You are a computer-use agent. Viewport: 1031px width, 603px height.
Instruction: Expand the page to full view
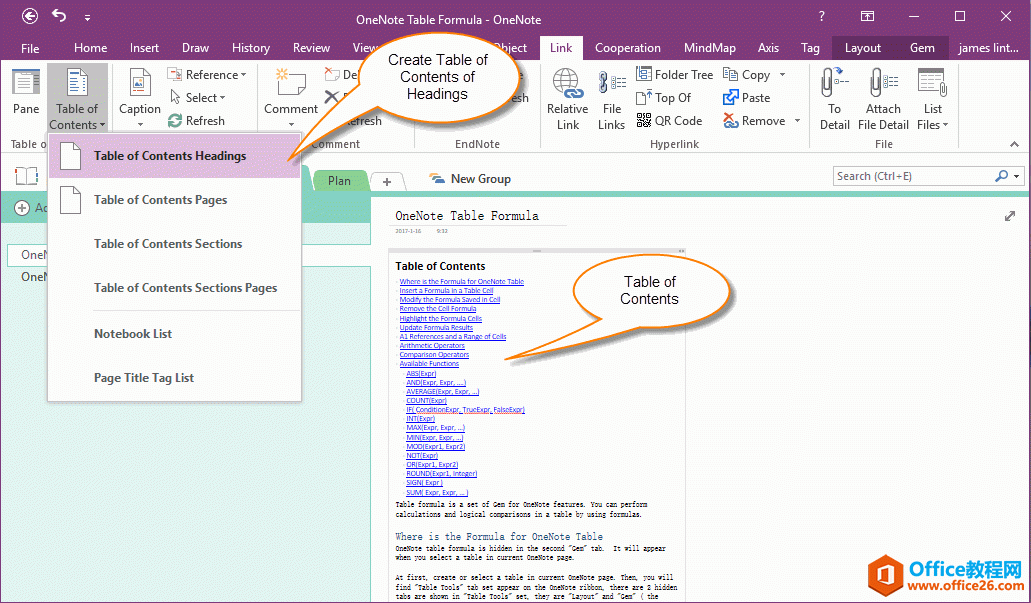[x=1010, y=216]
